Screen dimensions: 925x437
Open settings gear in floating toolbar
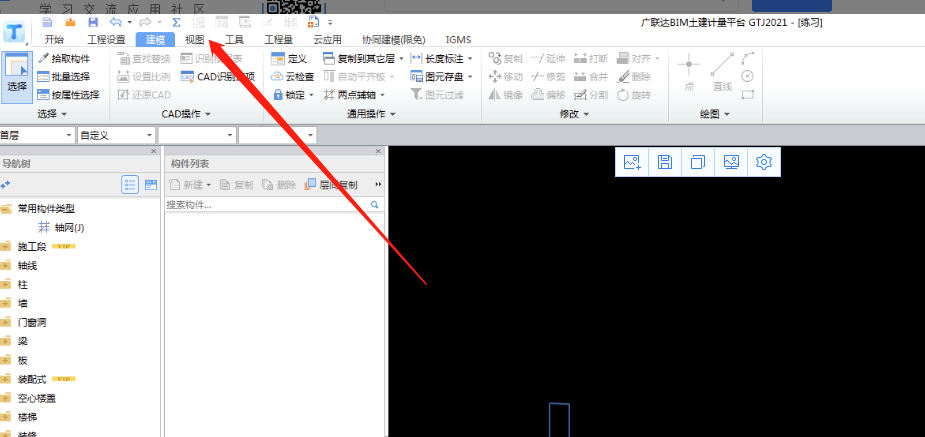pos(764,162)
